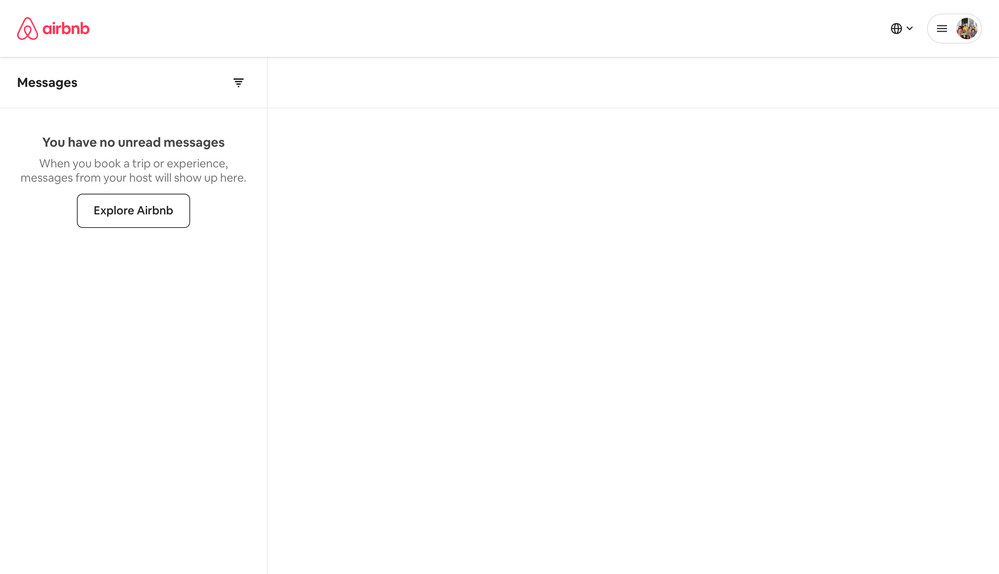Click the blank space between Messages and filter
The image size is (999, 574).
[155, 83]
